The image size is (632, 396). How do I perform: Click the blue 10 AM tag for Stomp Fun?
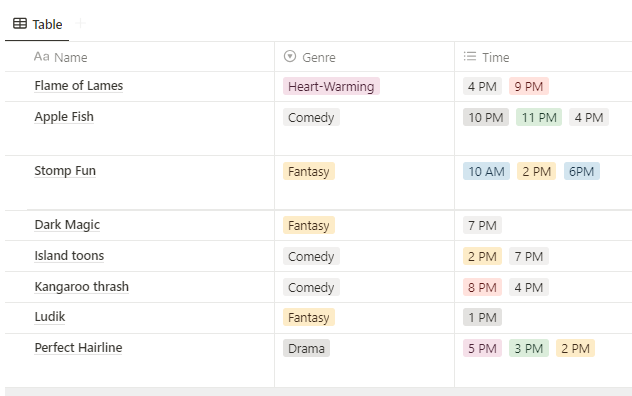[x=486, y=171]
